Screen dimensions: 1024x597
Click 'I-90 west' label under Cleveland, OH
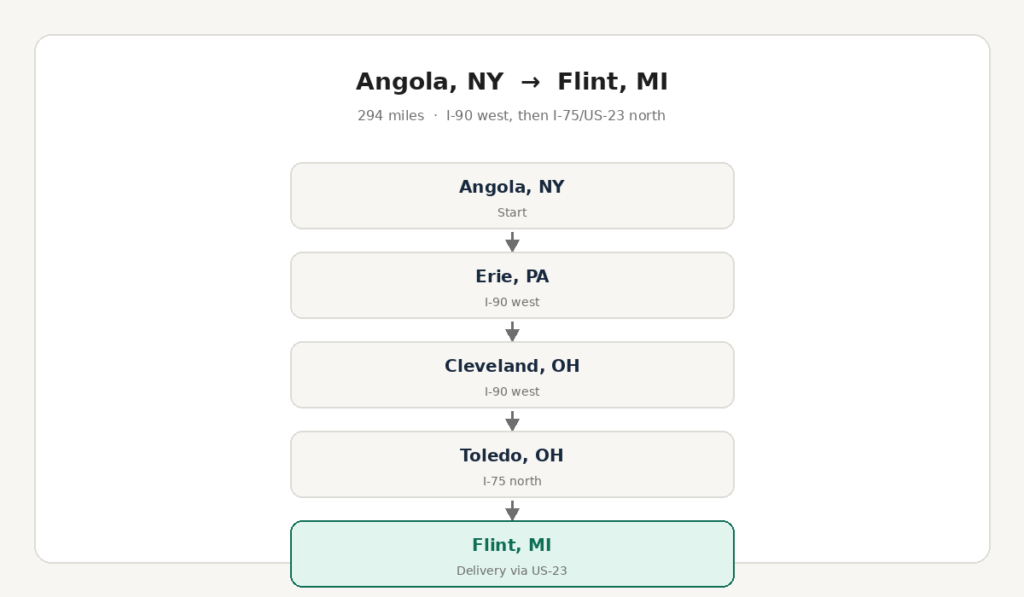click(512, 391)
